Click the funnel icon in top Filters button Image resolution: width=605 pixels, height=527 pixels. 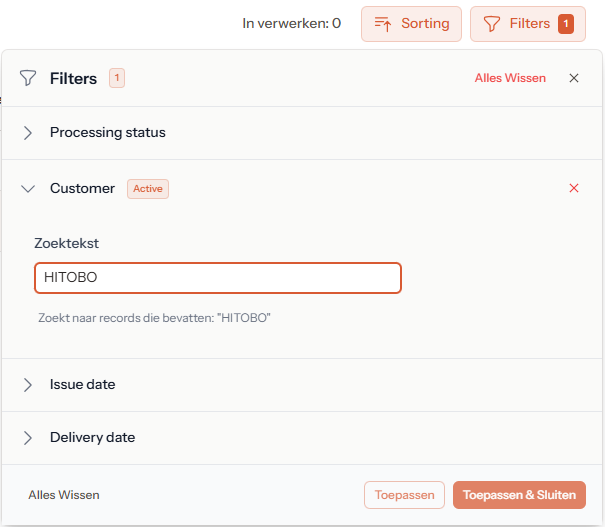point(491,24)
